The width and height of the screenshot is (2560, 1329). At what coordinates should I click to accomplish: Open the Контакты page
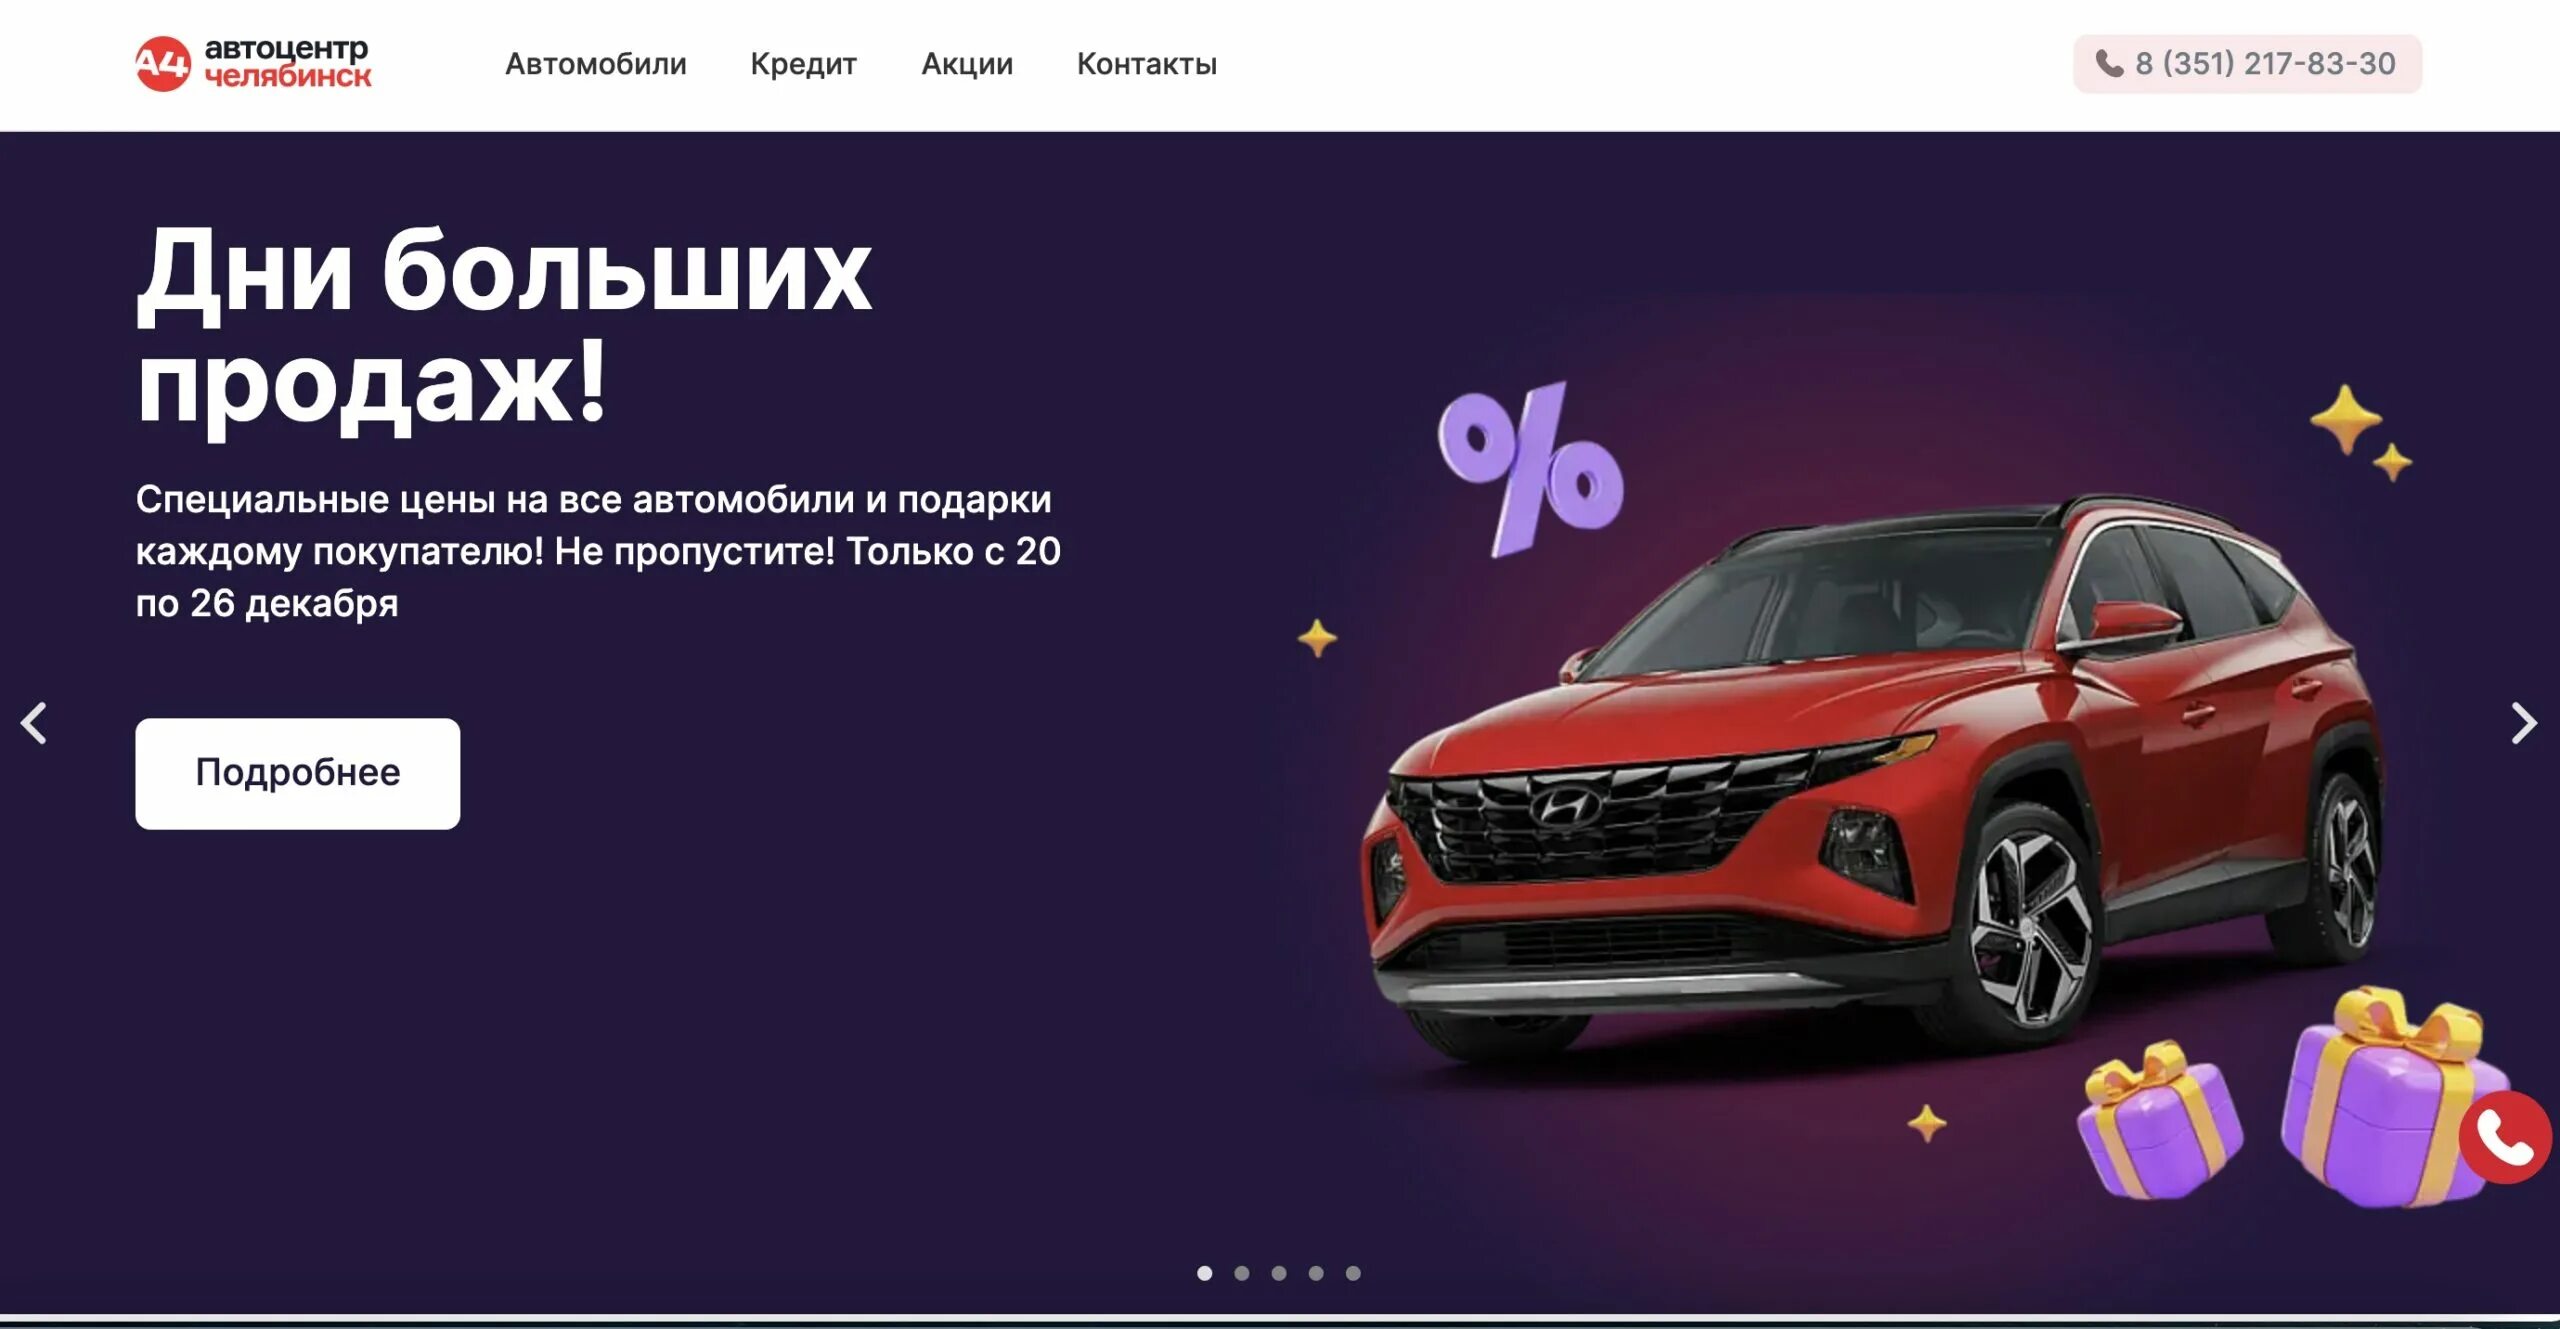pos(1147,64)
